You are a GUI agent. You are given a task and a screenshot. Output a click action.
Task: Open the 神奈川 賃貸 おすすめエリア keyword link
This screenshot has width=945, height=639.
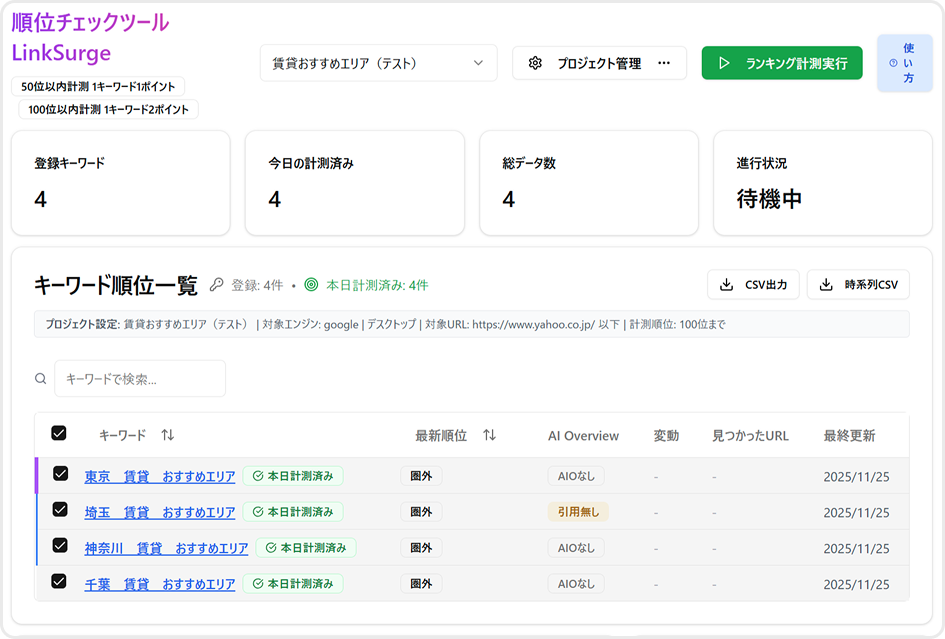pos(166,548)
